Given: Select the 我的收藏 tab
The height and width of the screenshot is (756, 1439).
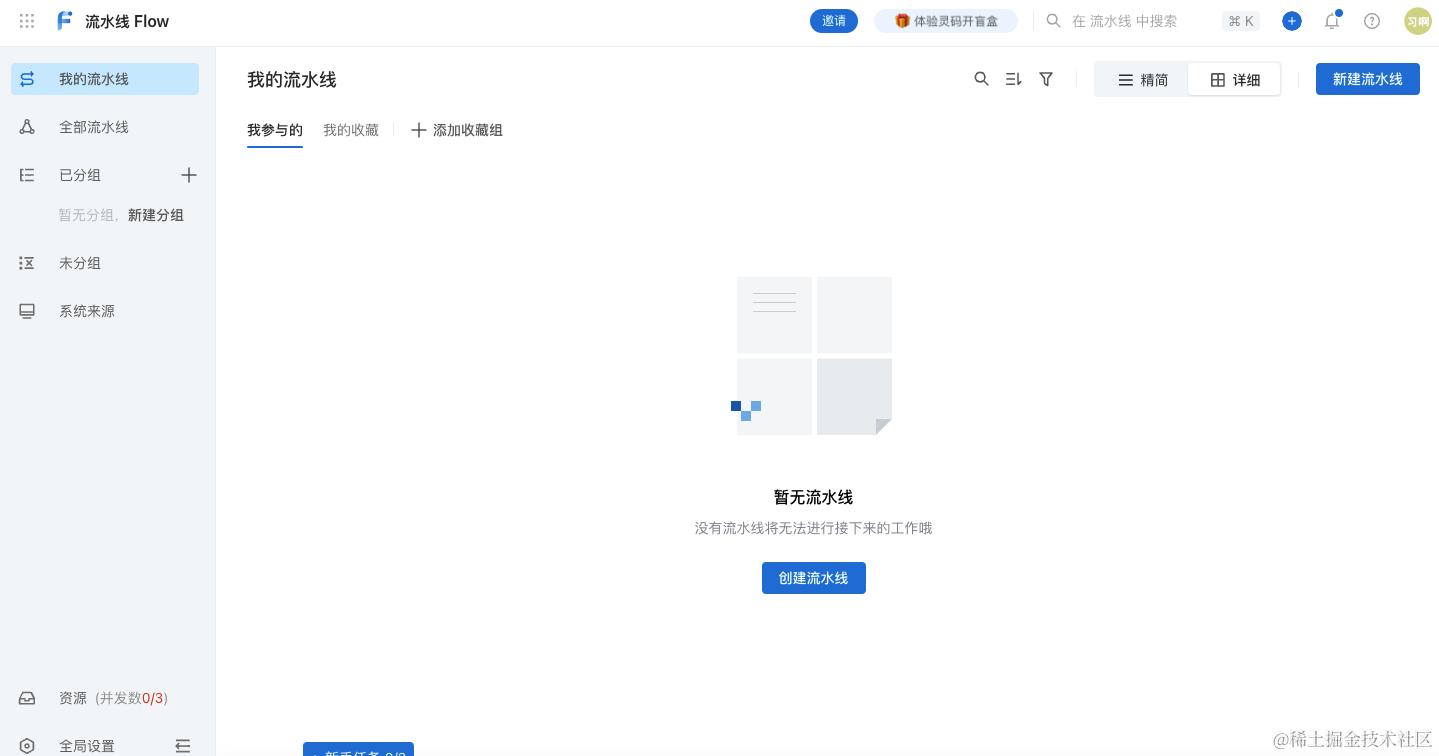Looking at the screenshot, I should [351, 130].
